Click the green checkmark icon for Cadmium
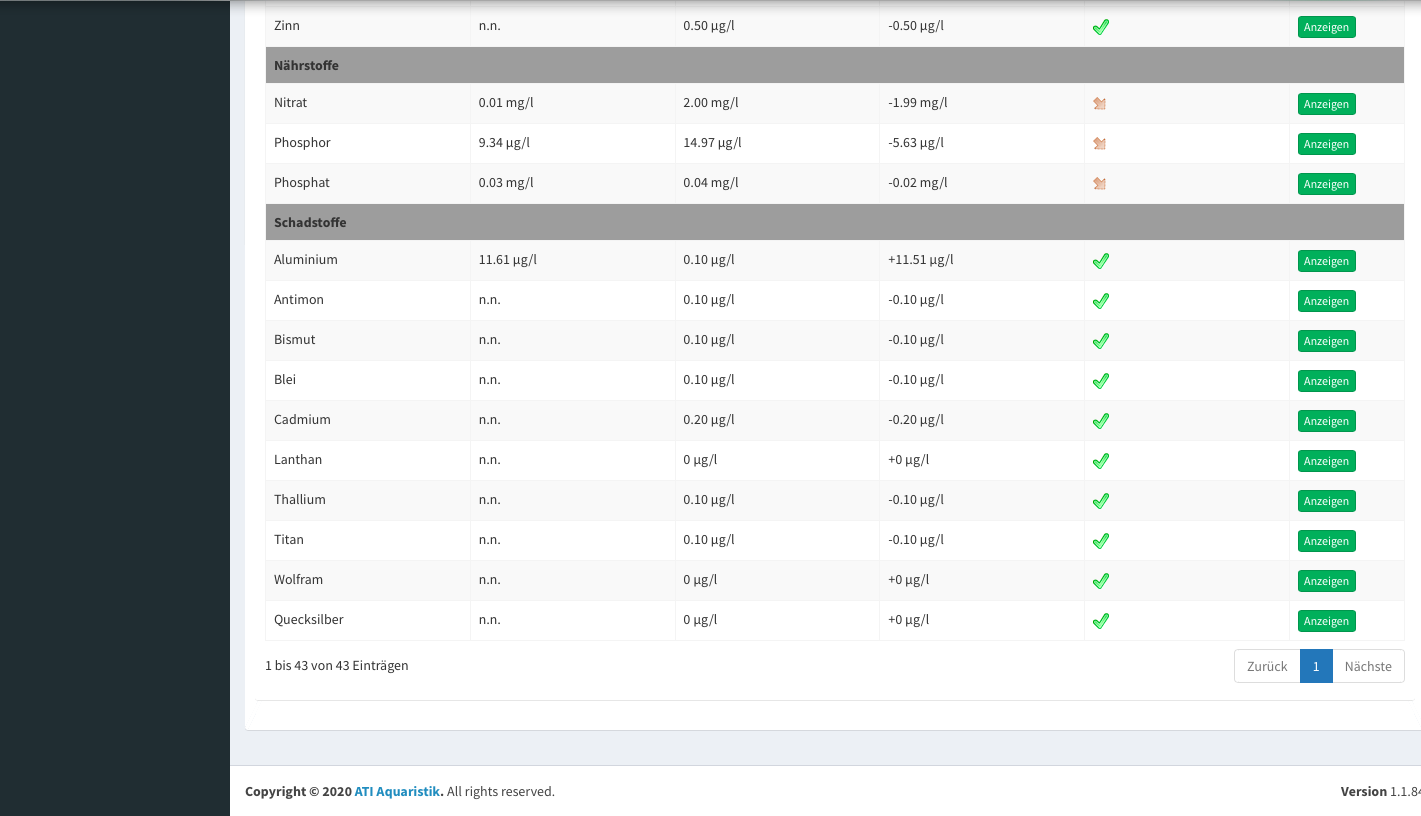 pyautogui.click(x=1100, y=421)
